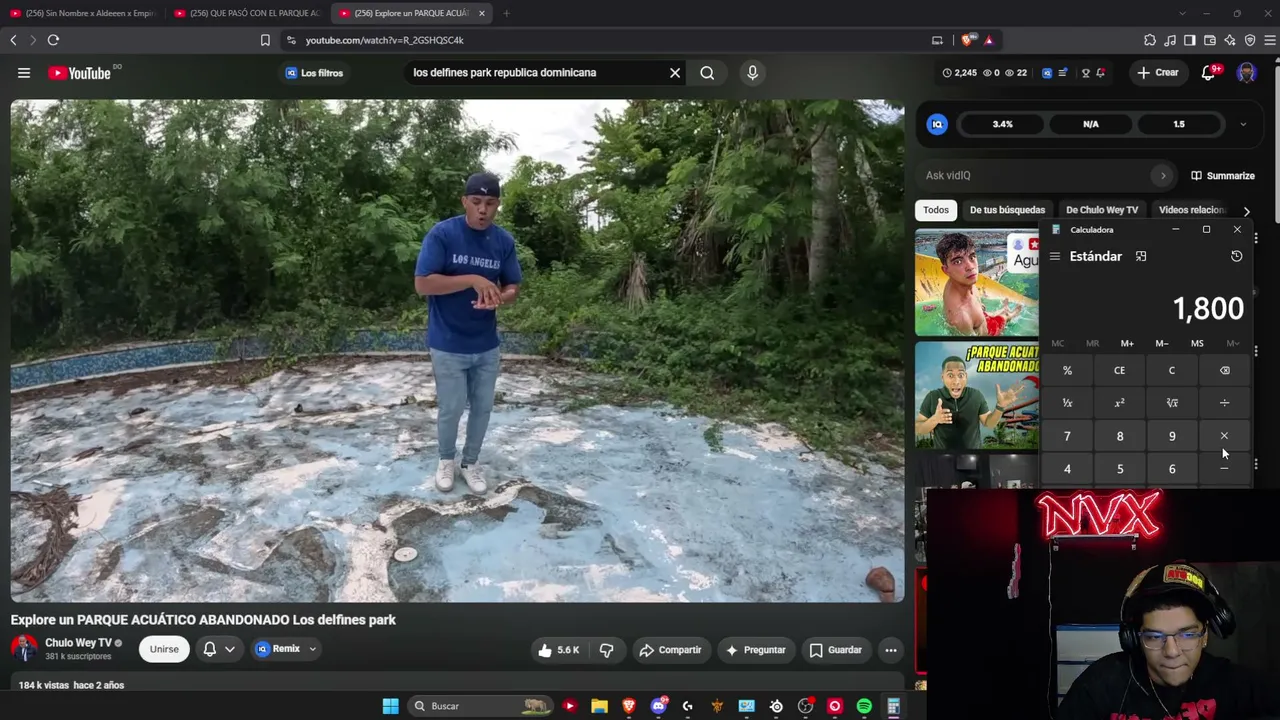Screen dimensions: 1280x720
Task: Open the water slide recommended video thumbnail
Action: [977, 284]
